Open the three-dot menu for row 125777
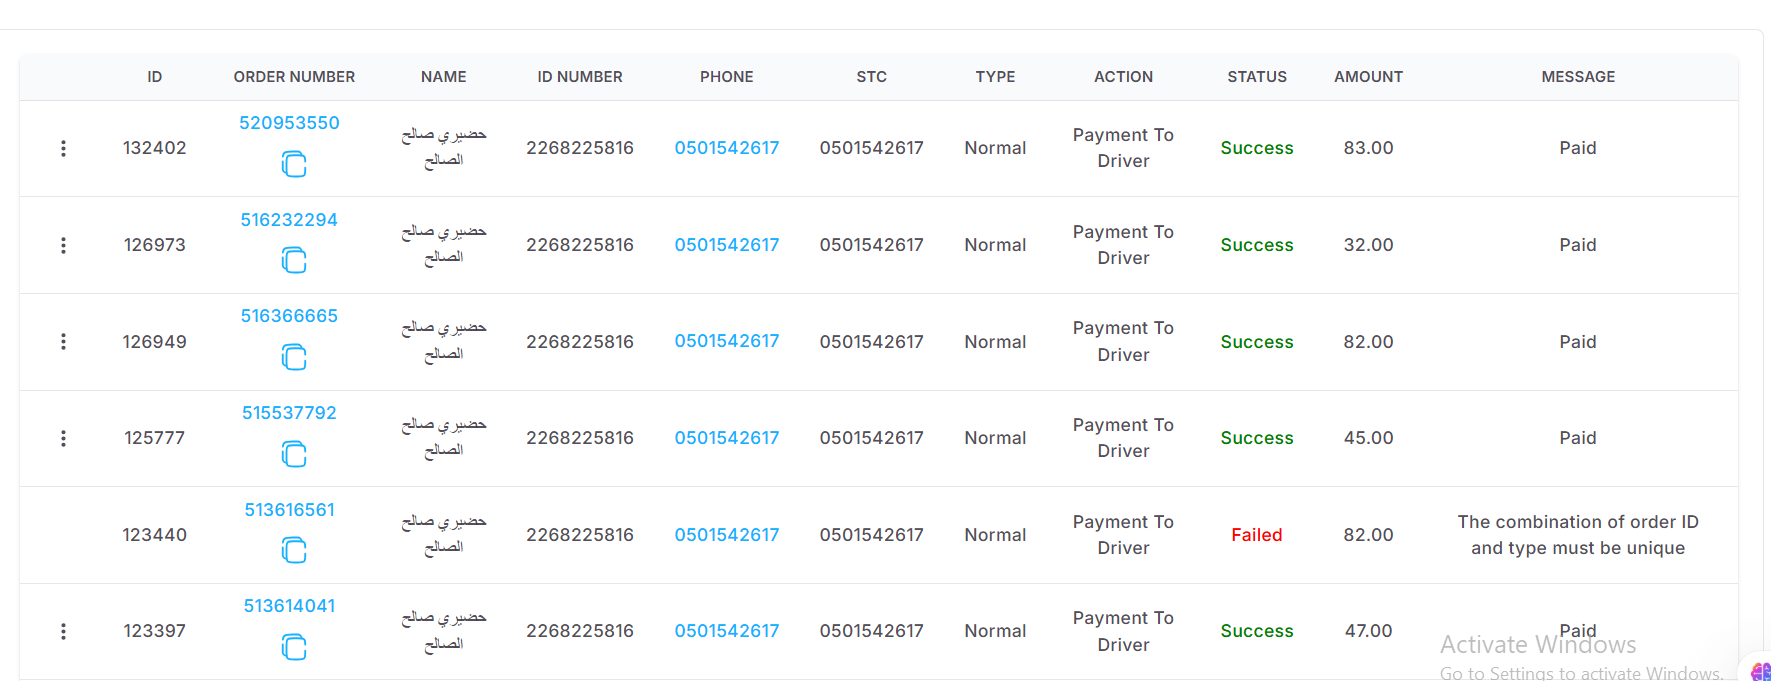The image size is (1771, 681). (63, 438)
